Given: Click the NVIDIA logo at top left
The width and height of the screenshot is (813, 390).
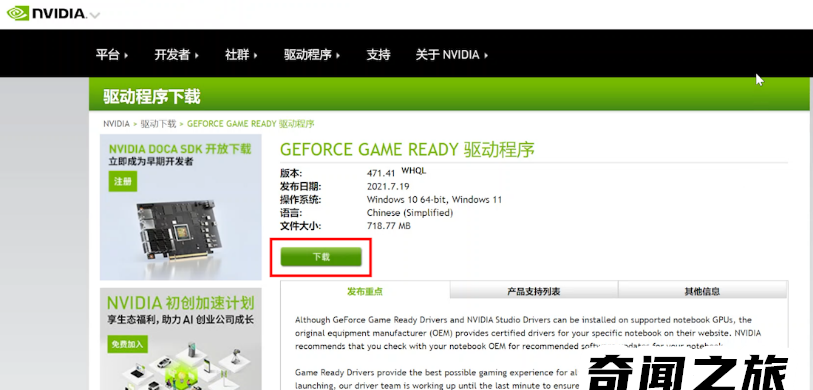Looking at the screenshot, I should (45, 12).
